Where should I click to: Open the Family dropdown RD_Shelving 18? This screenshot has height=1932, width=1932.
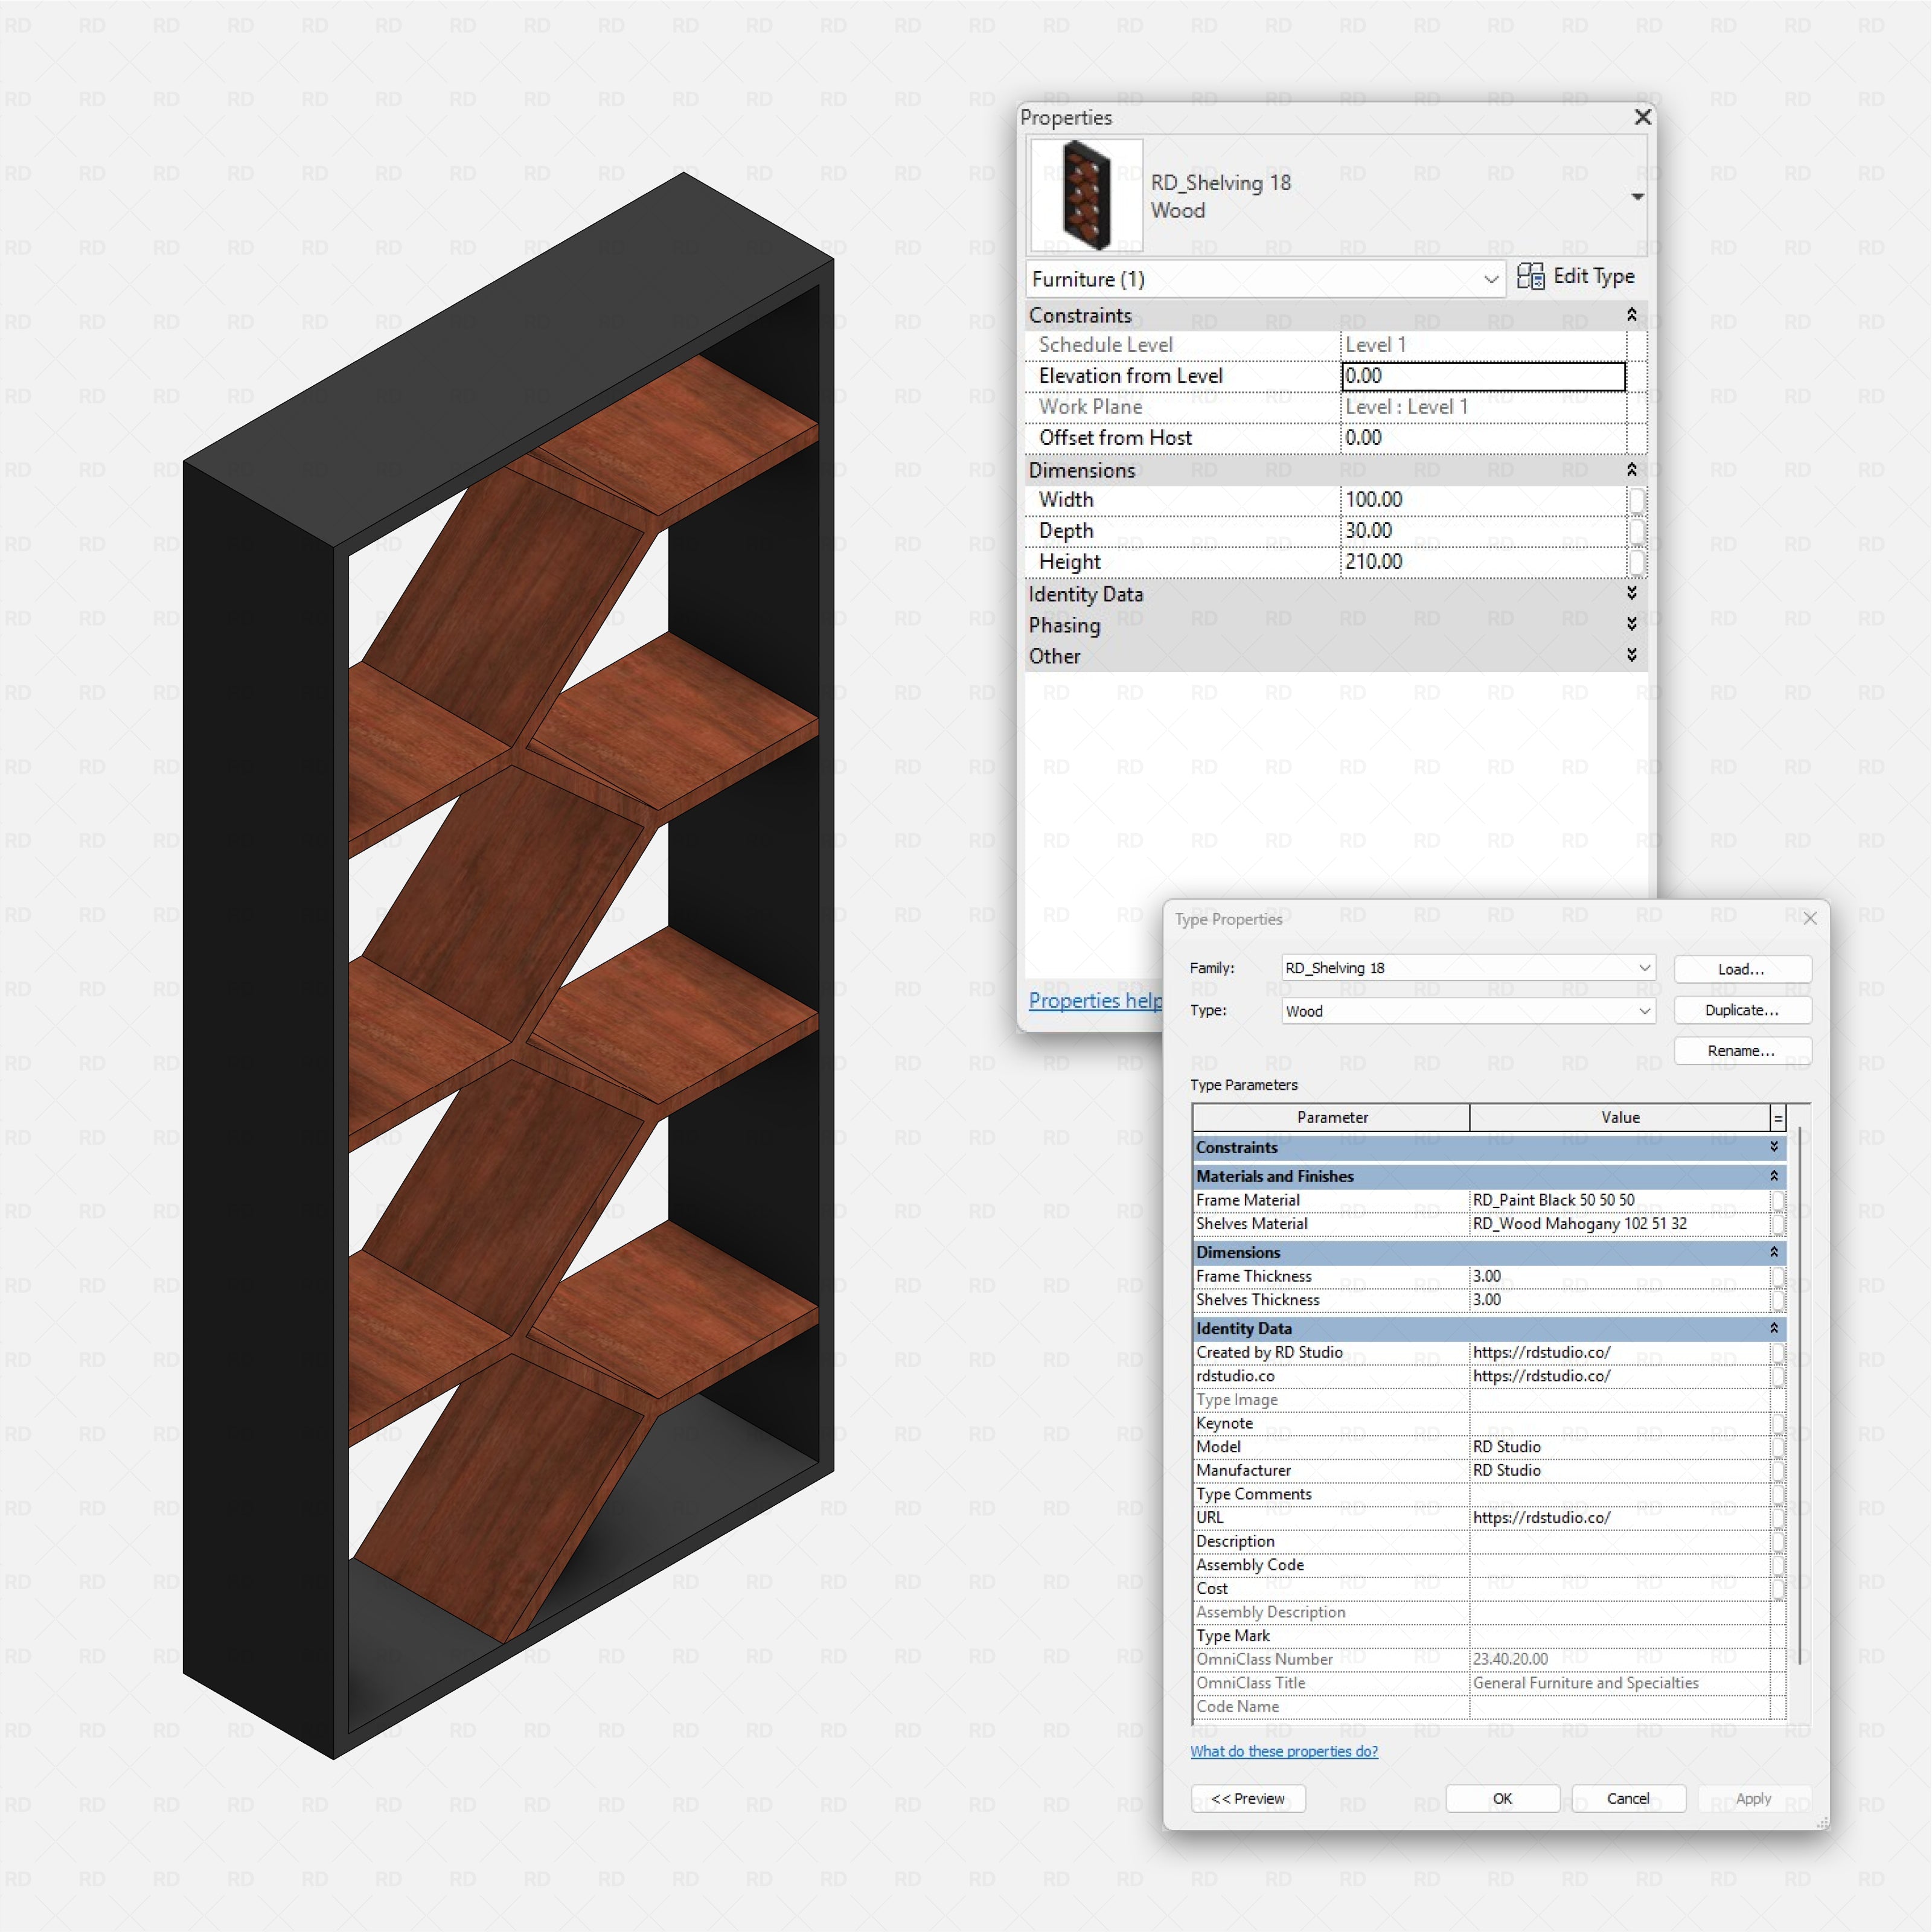(1468, 968)
